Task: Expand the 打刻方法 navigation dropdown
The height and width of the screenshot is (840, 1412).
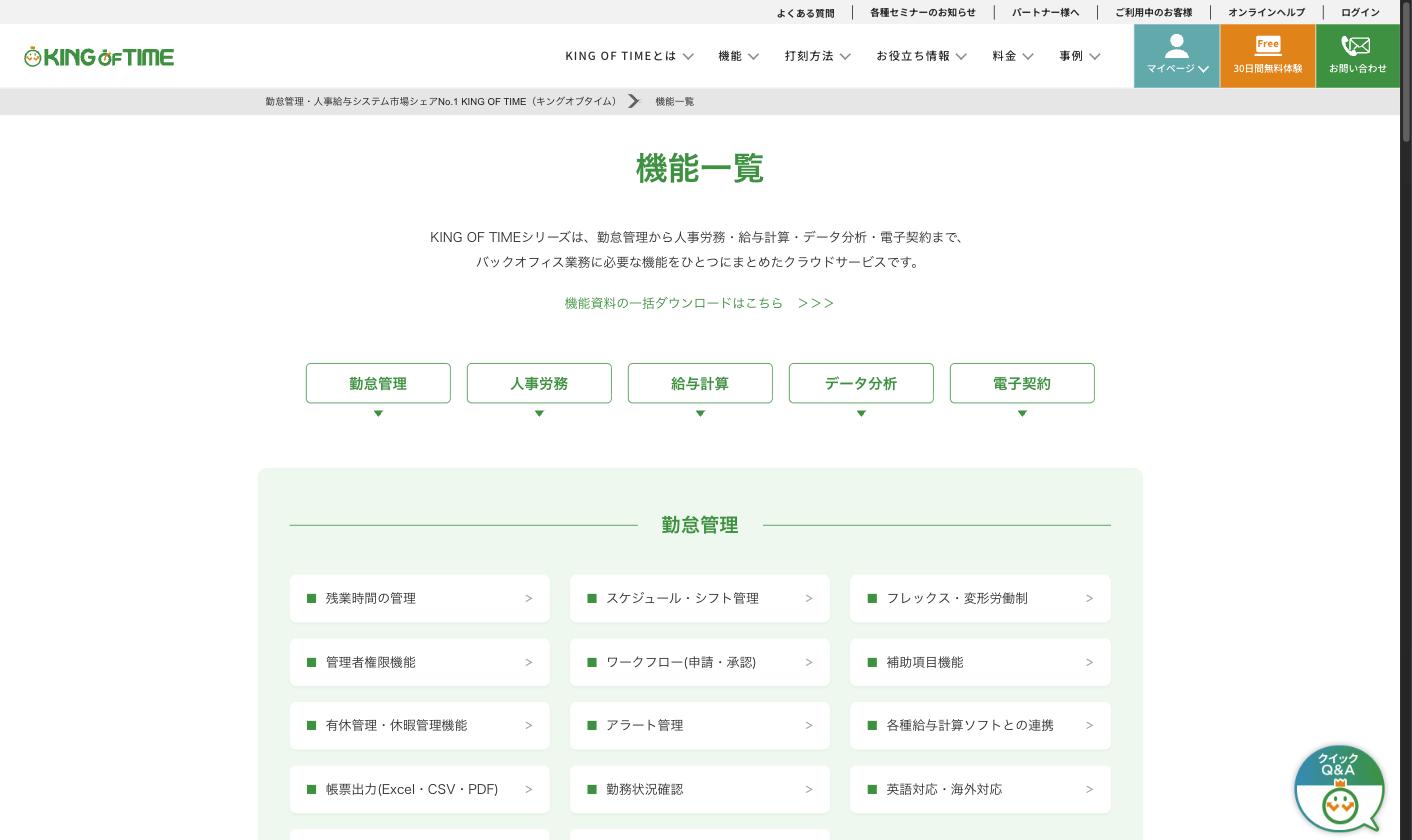Action: point(817,56)
